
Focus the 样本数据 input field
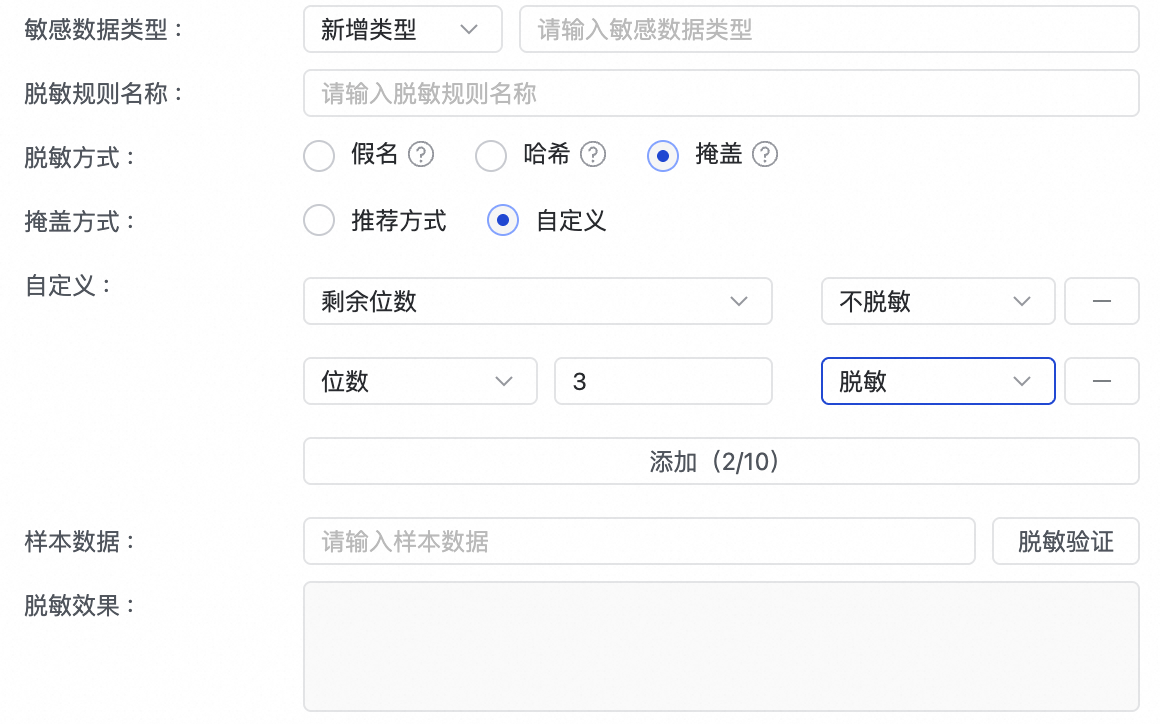point(638,542)
